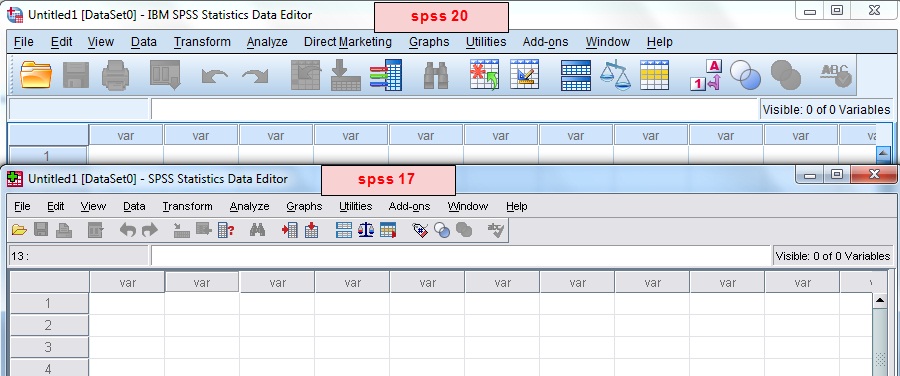This screenshot has width=900, height=376.
Task: Open a data file in SPSS 20 toolbar
Action: 36,75
